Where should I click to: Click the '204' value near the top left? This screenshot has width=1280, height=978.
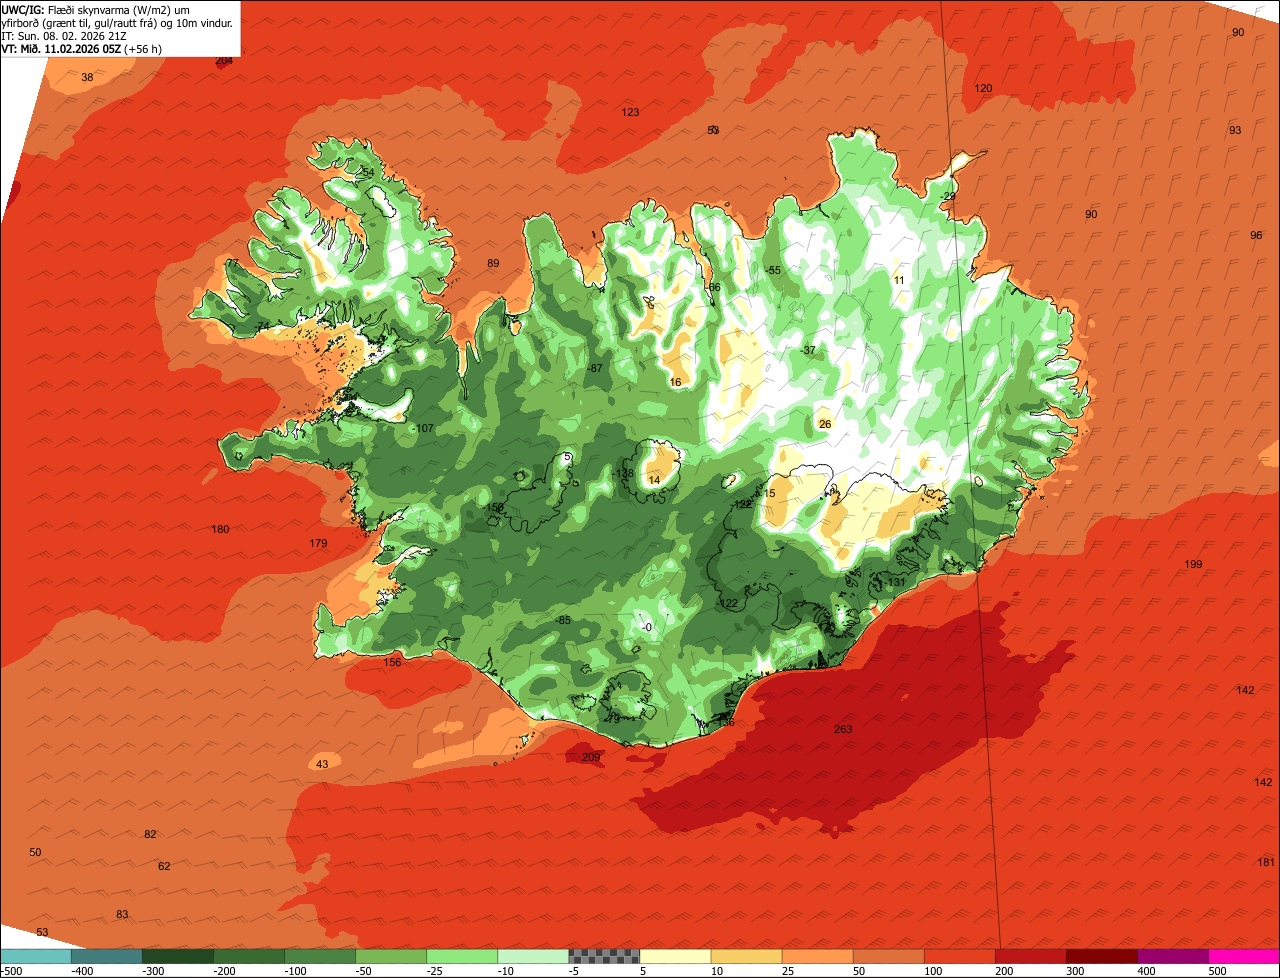224,60
